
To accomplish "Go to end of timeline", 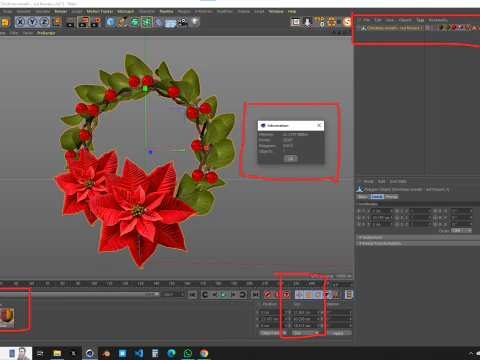I will [x=255, y=295].
